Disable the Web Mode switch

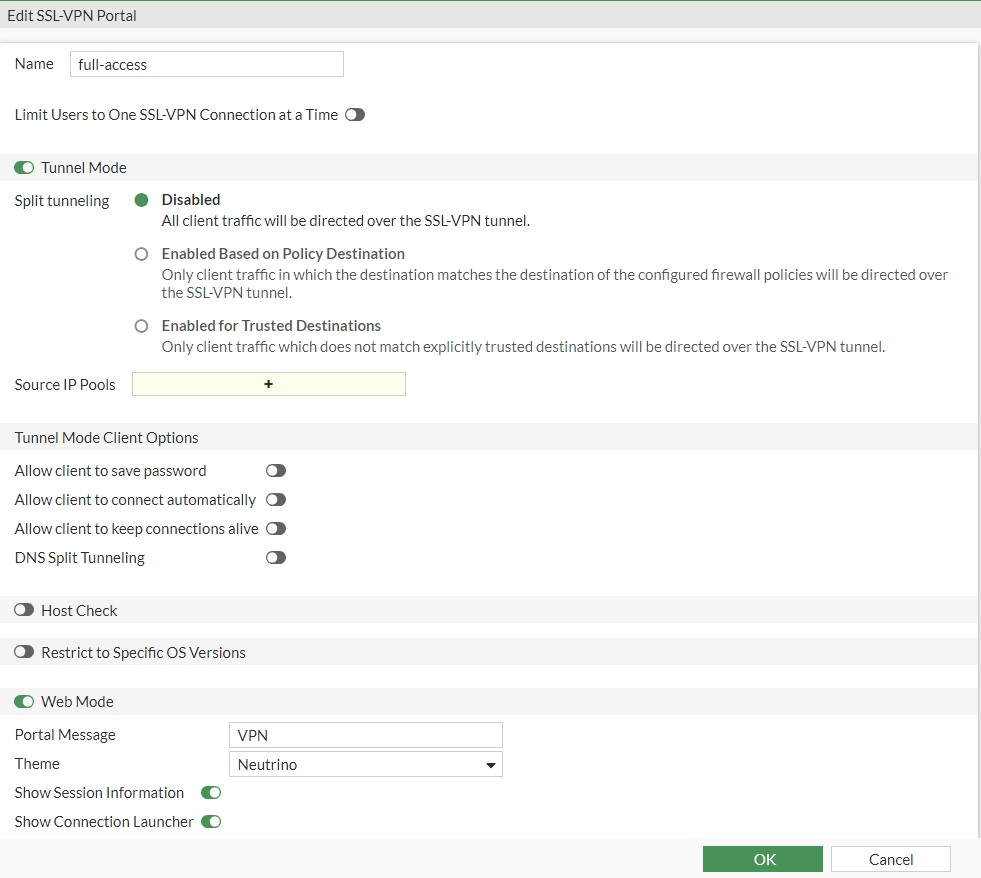coord(24,702)
